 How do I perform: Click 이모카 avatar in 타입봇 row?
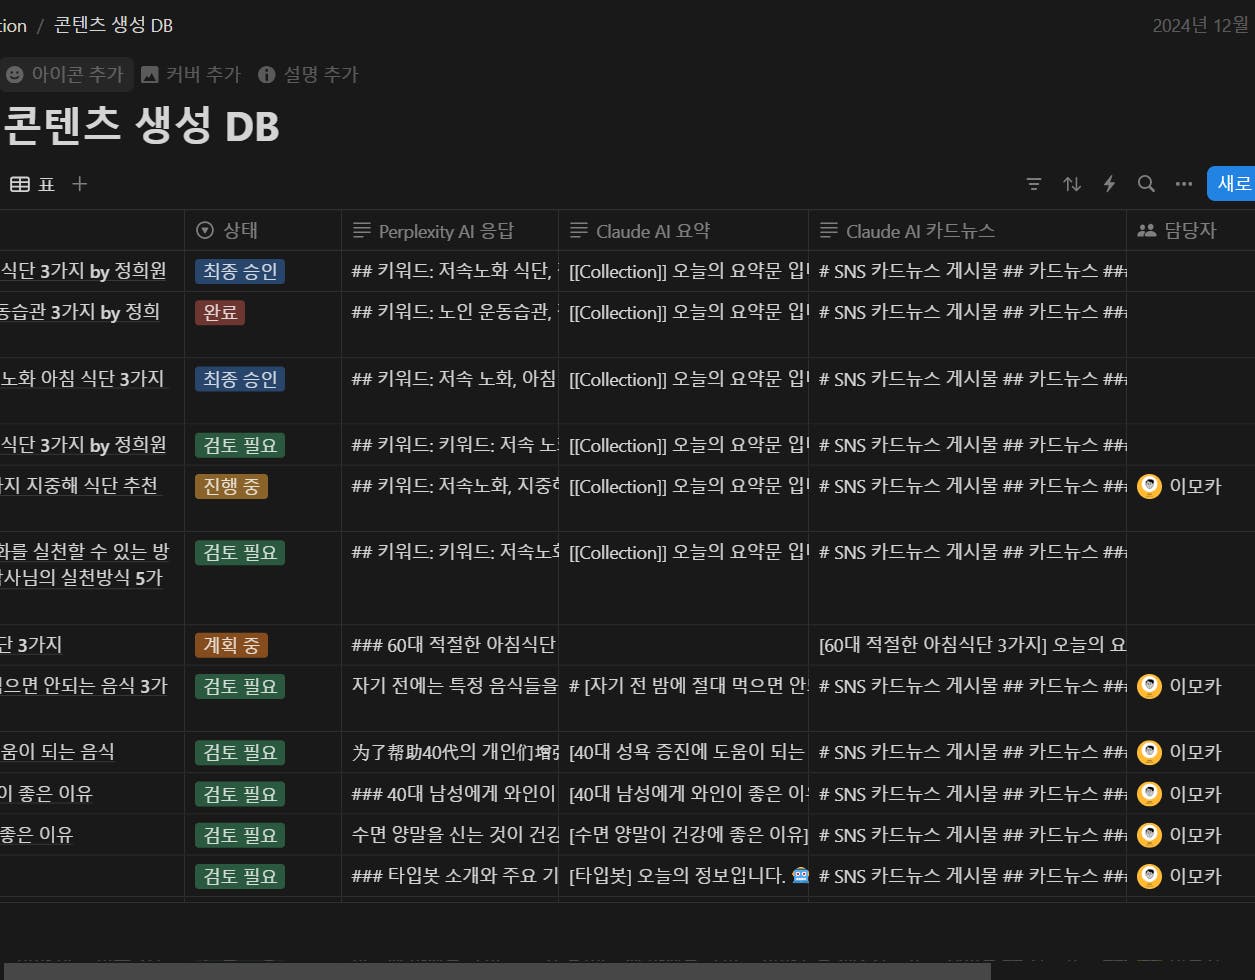[1149, 876]
